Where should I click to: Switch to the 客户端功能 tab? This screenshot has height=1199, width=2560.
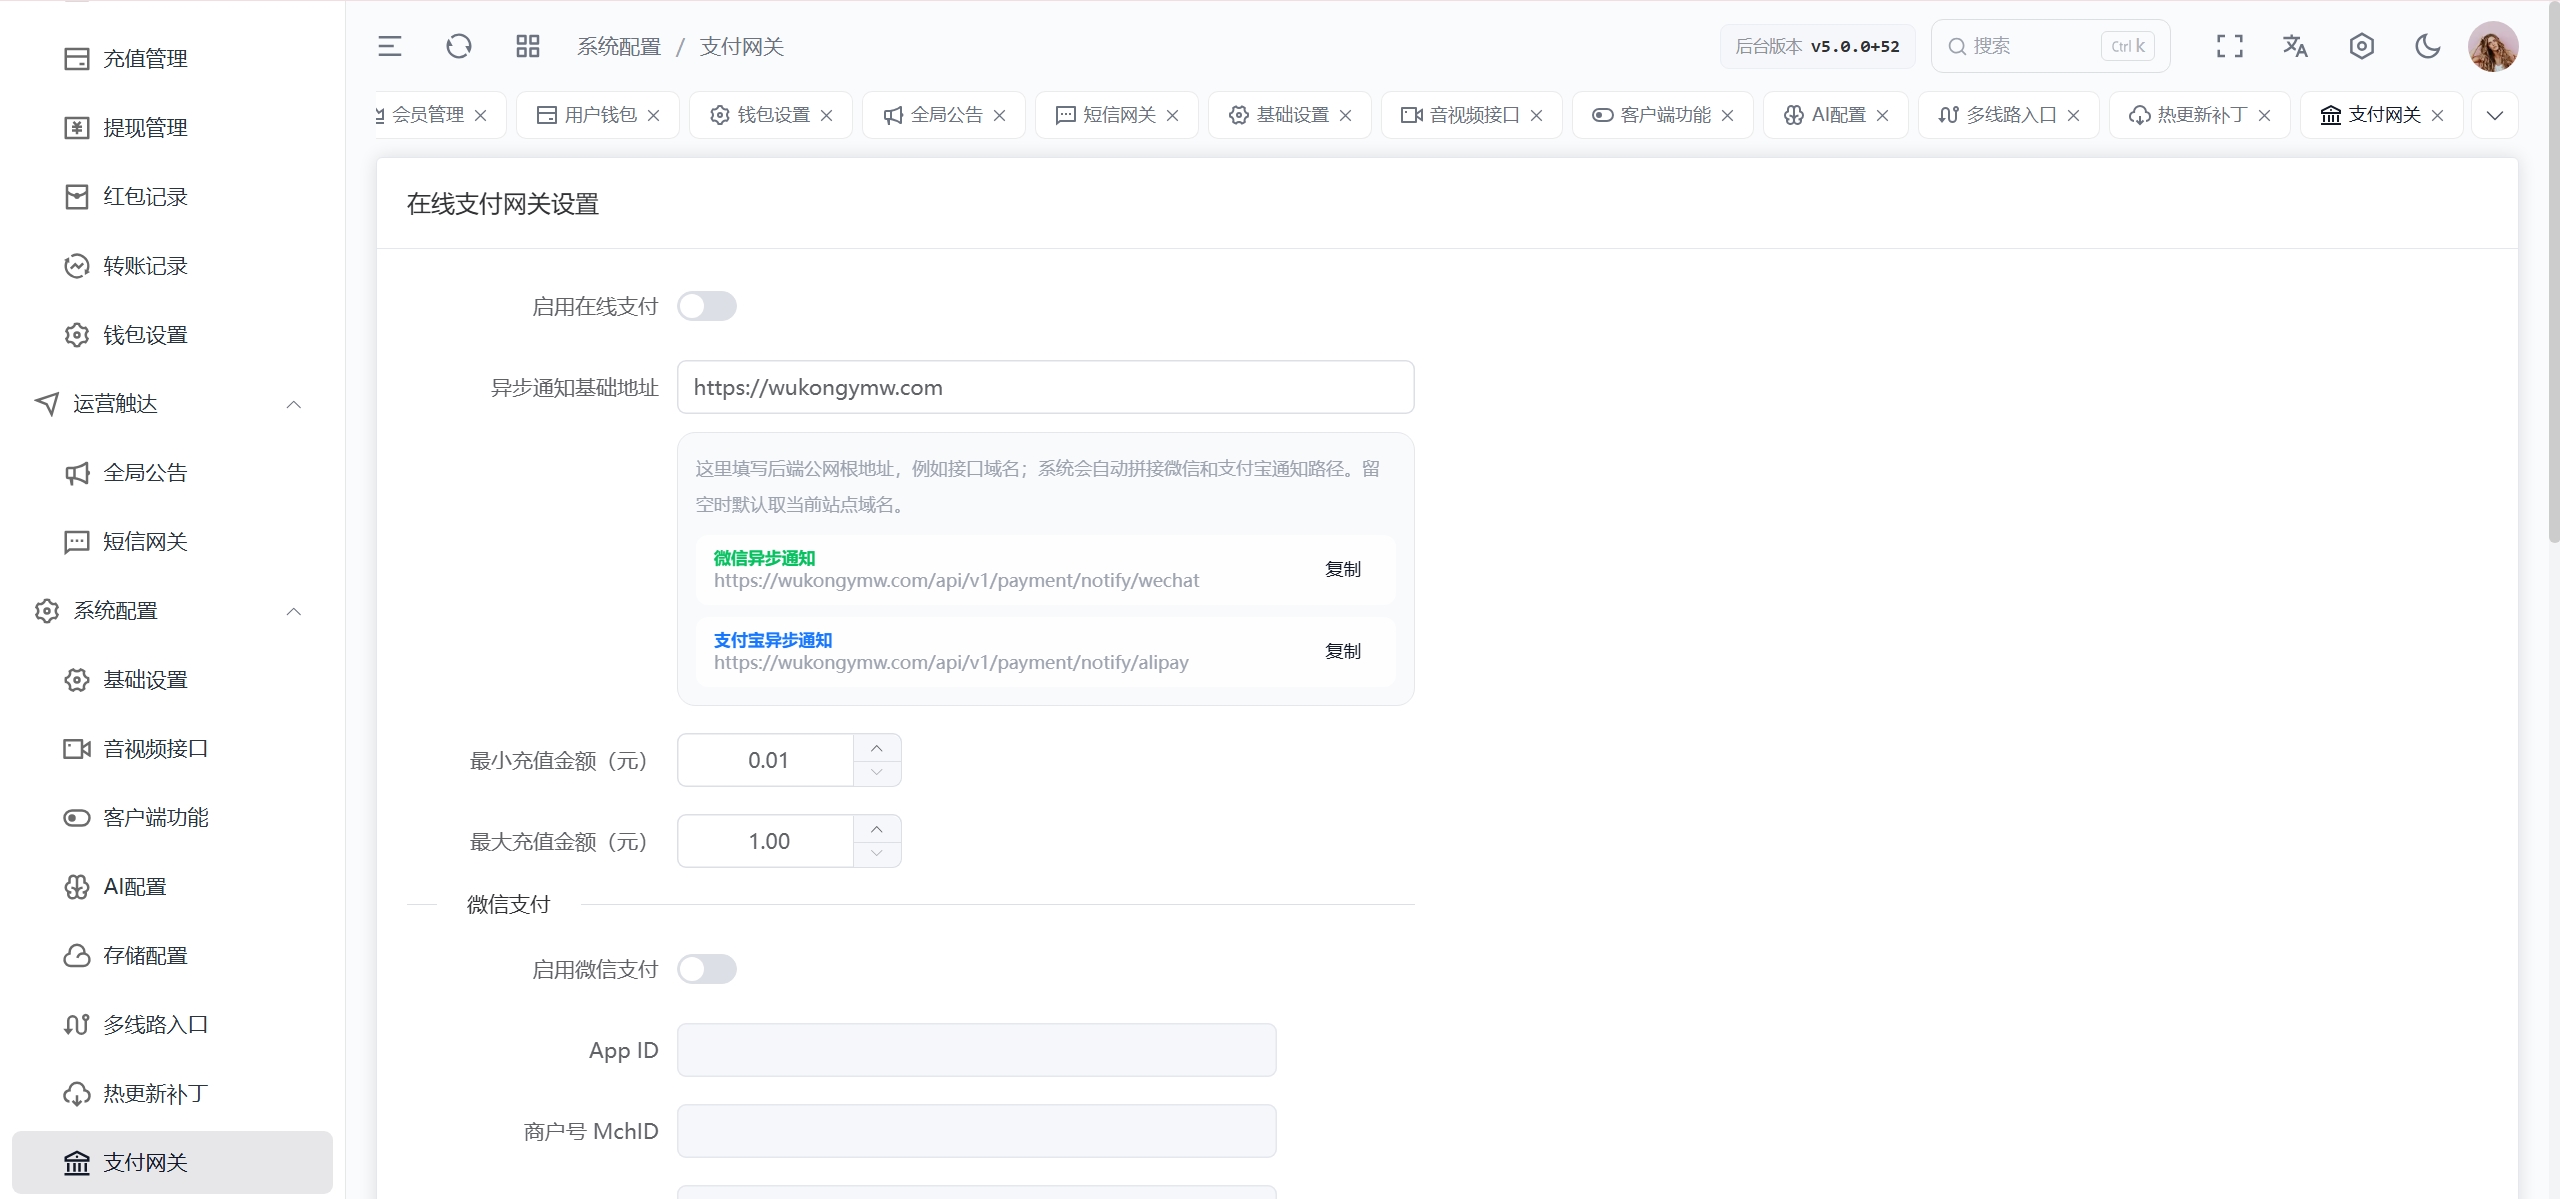[1665, 115]
